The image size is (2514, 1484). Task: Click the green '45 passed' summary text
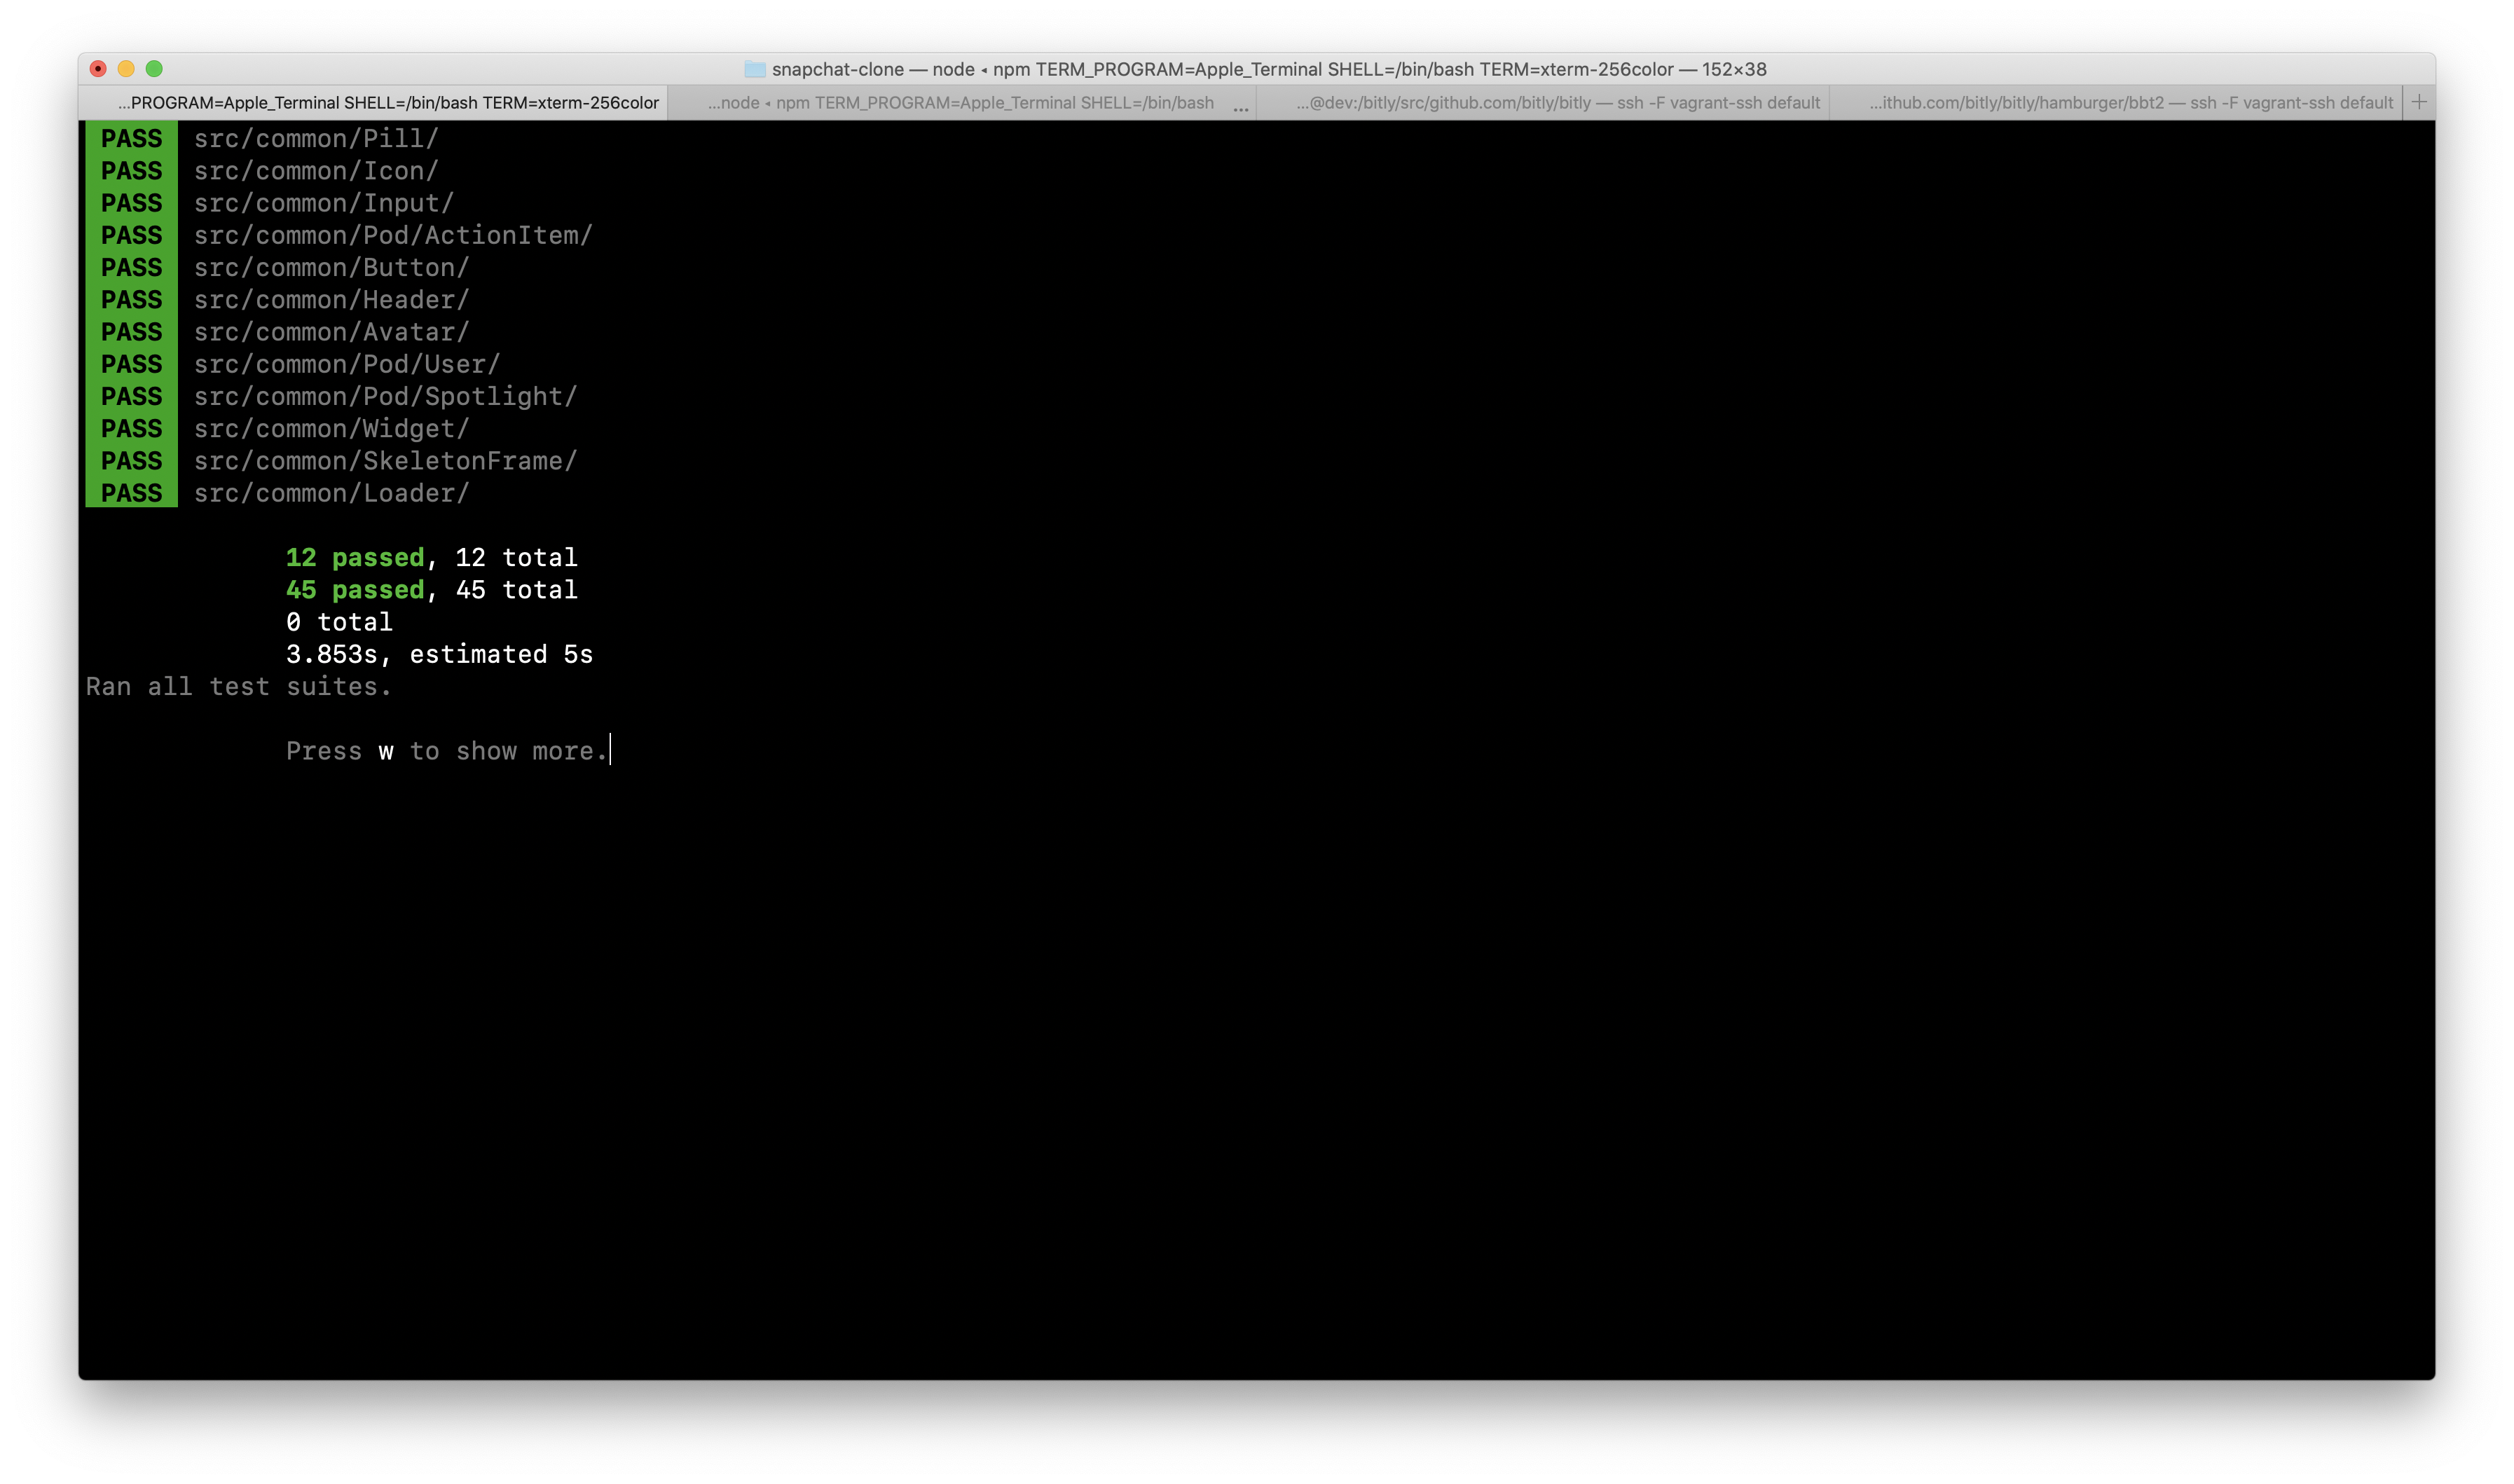tap(355, 590)
